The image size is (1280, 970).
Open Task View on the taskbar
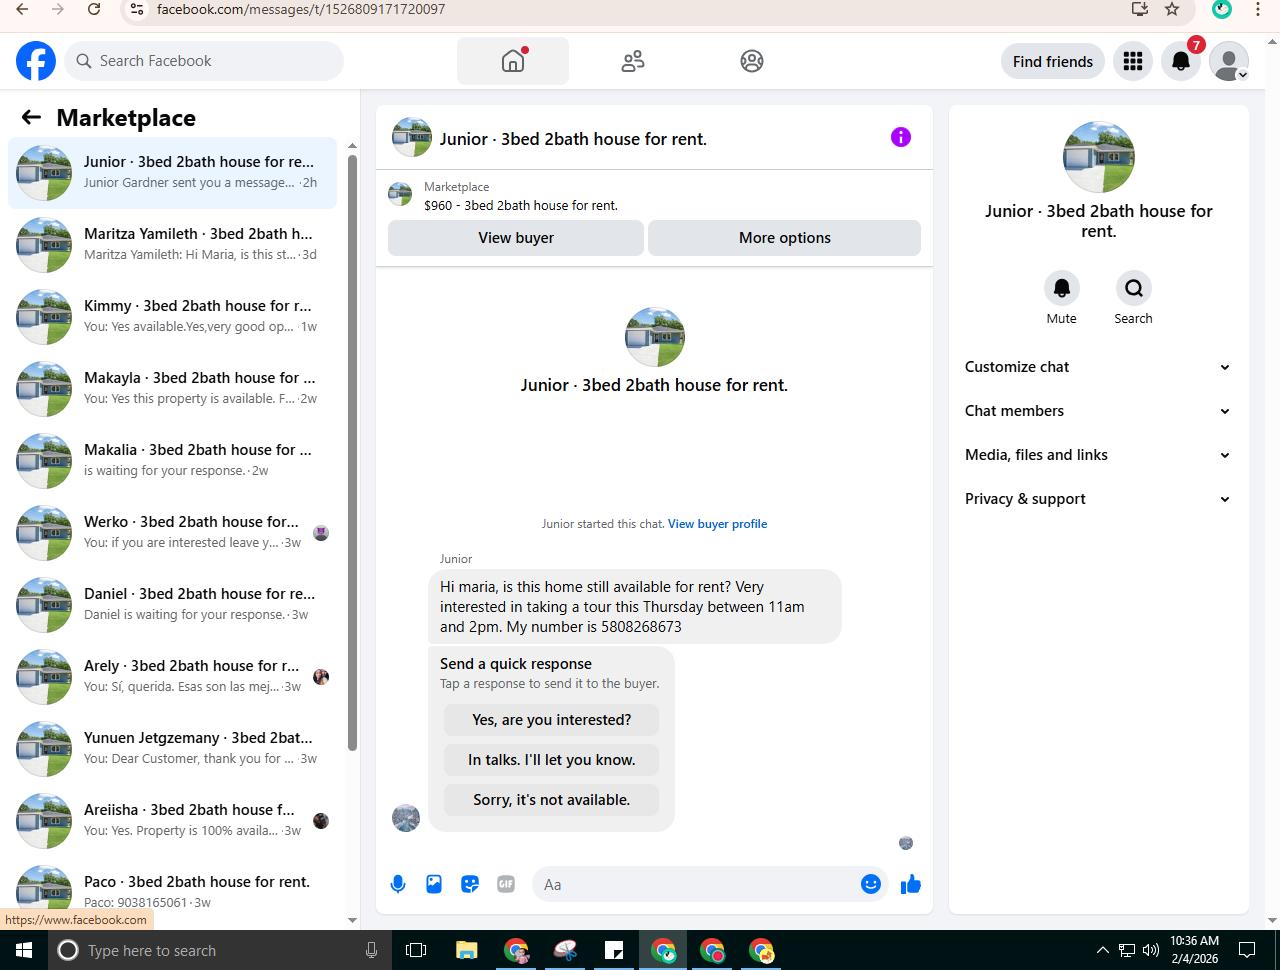416,950
